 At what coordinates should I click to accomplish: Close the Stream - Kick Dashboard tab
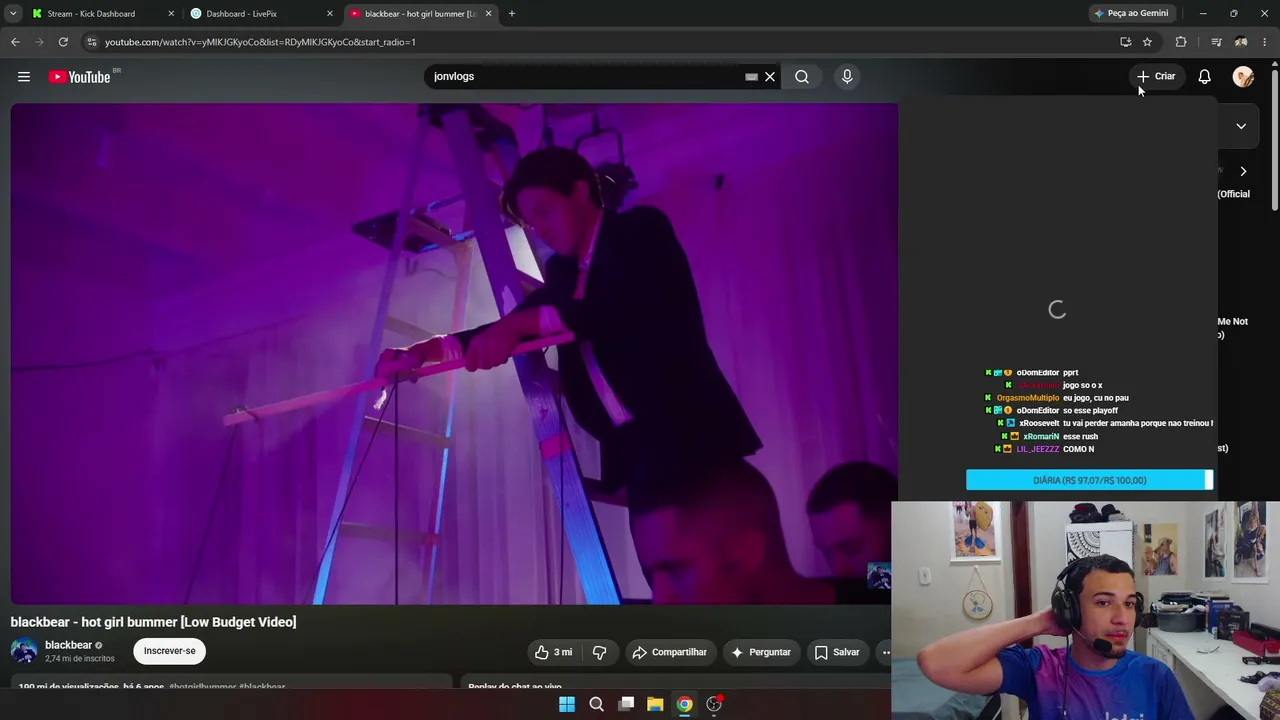[171, 14]
